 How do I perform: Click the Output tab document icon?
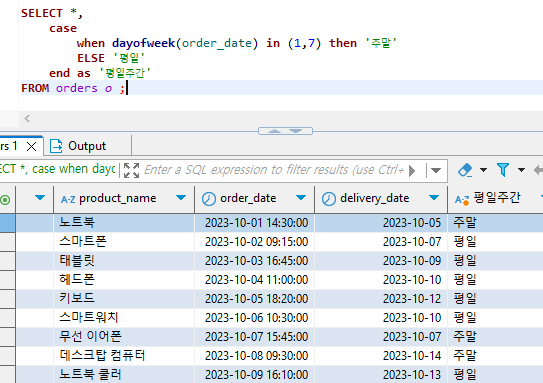point(56,146)
